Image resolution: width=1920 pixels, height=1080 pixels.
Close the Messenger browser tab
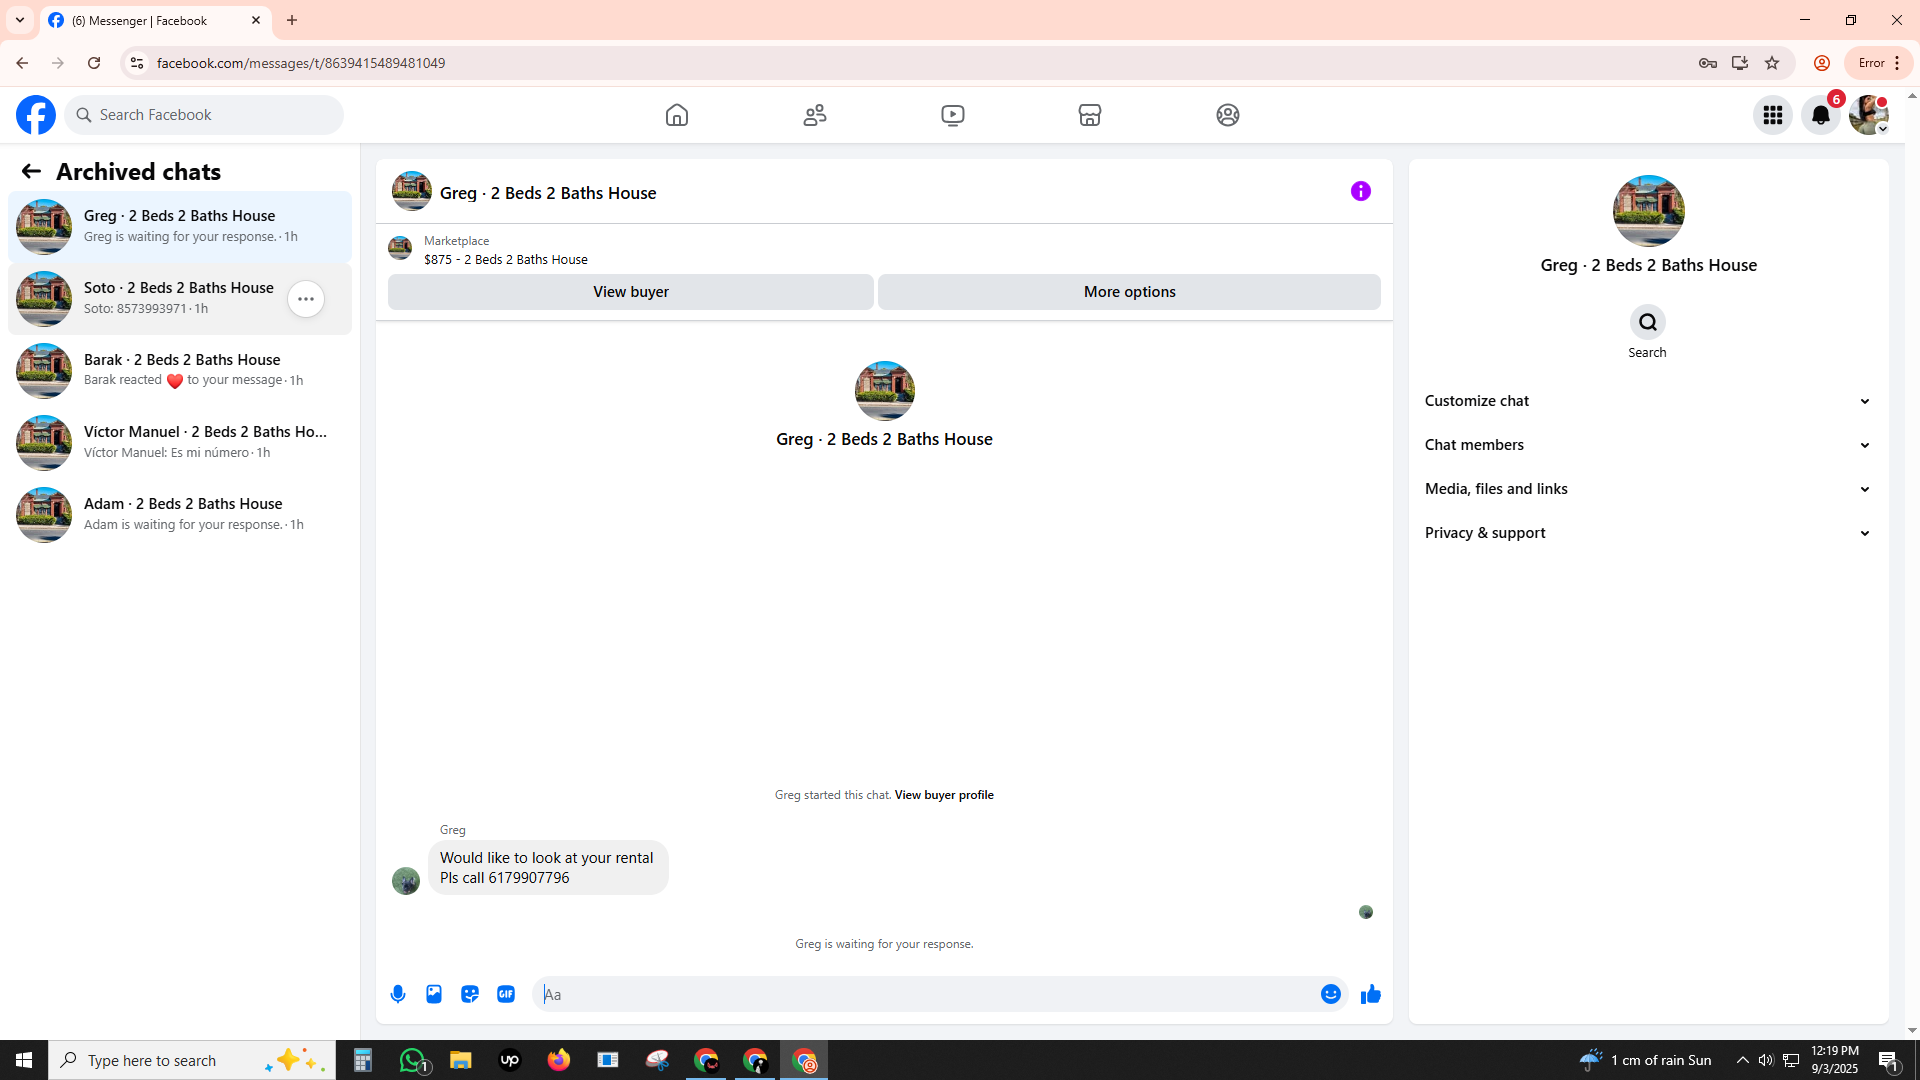[x=256, y=20]
